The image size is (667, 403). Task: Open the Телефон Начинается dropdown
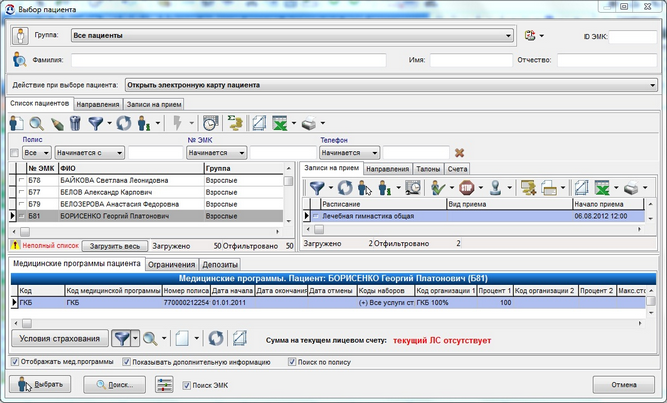[x=349, y=153]
